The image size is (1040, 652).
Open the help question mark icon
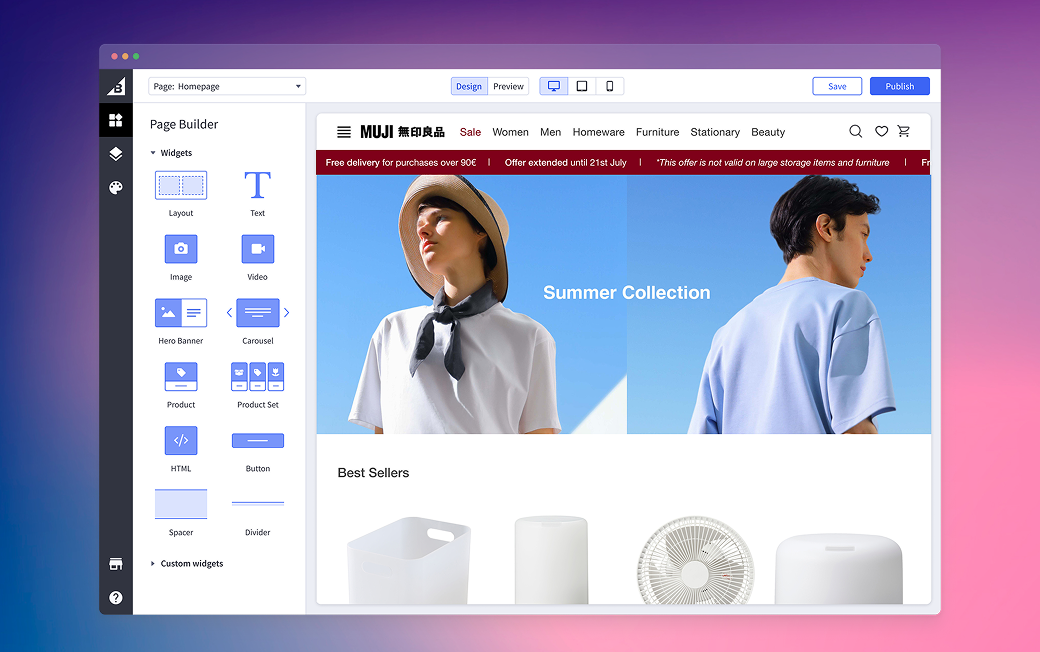[x=116, y=598]
